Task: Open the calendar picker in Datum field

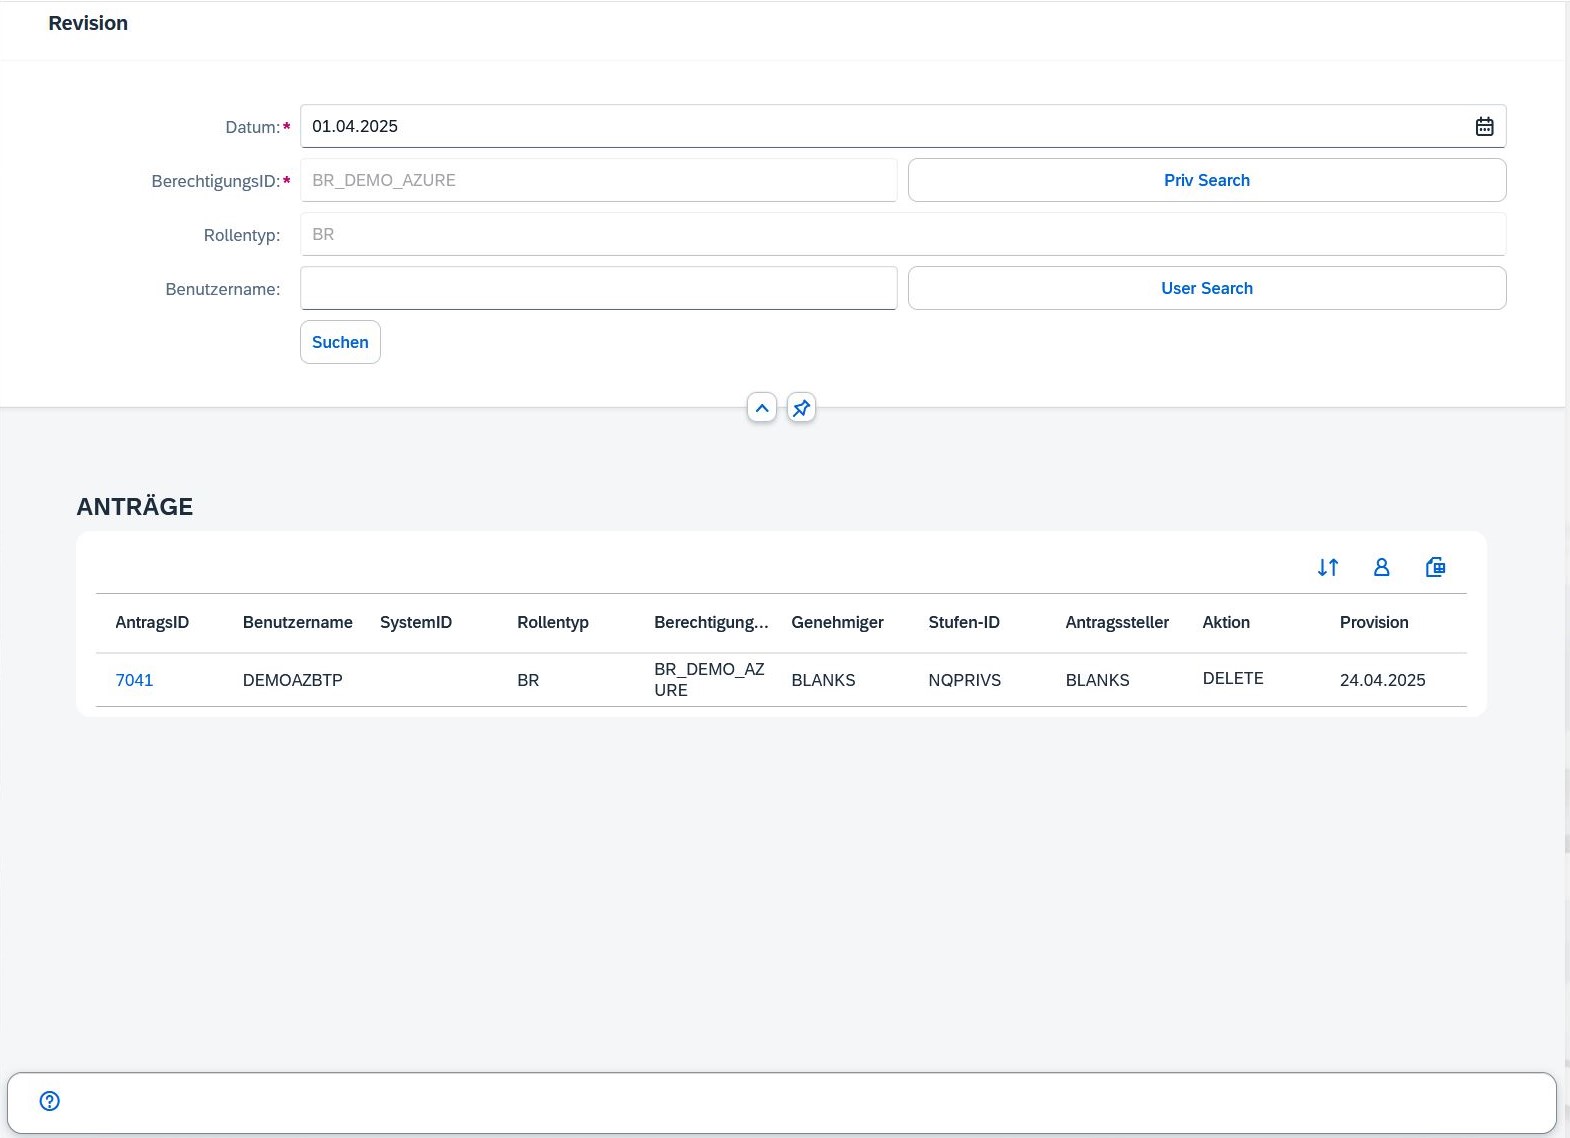Action: [x=1484, y=126]
